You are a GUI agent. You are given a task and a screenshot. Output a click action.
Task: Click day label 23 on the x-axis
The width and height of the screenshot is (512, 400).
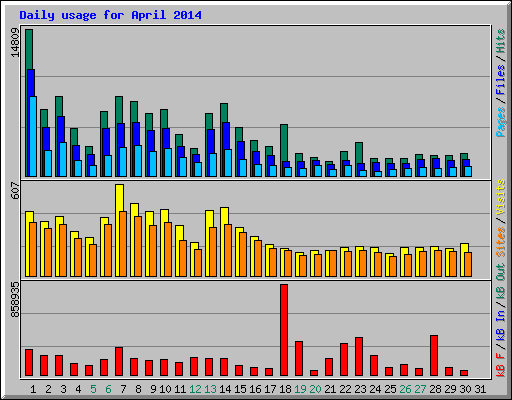click(360, 389)
